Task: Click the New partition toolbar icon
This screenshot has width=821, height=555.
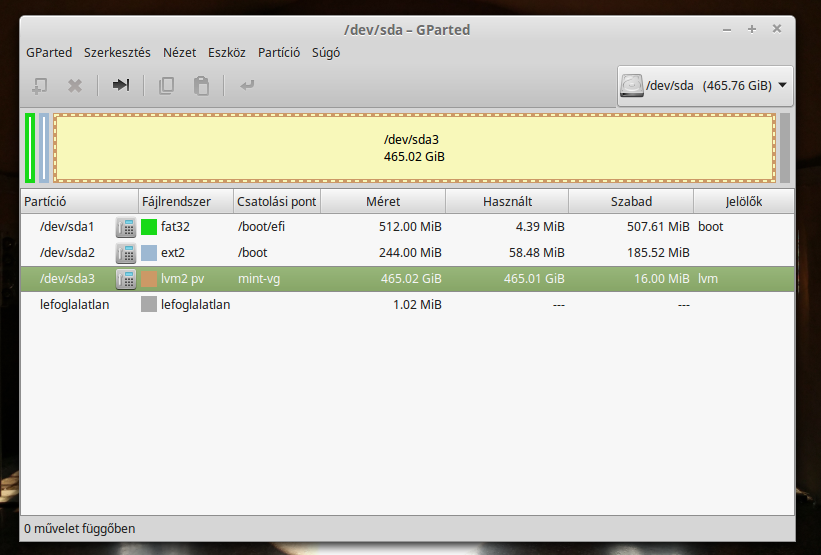Action: click(x=40, y=85)
